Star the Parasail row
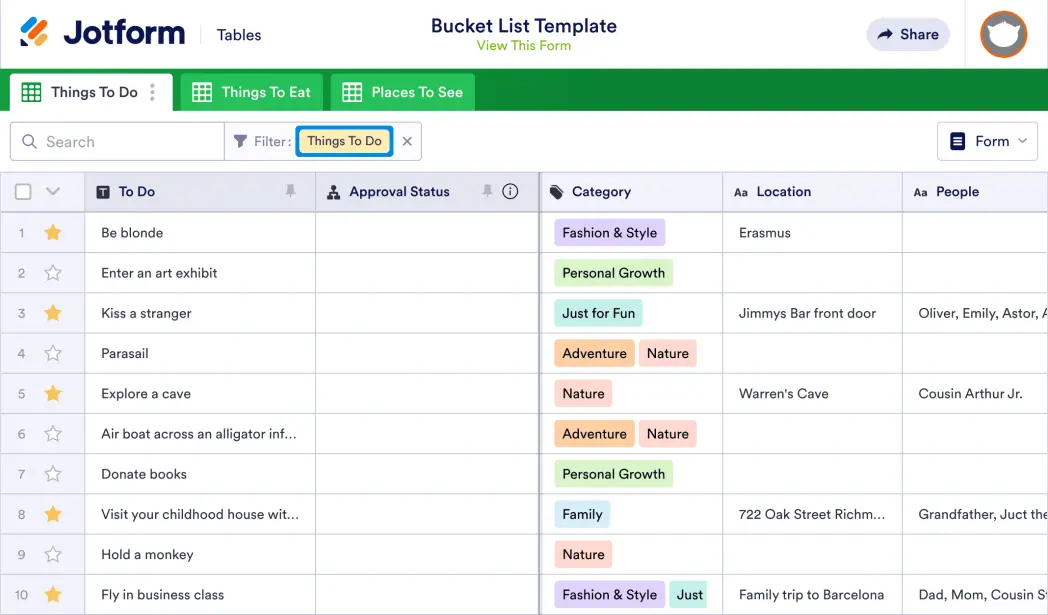 [x=53, y=353]
